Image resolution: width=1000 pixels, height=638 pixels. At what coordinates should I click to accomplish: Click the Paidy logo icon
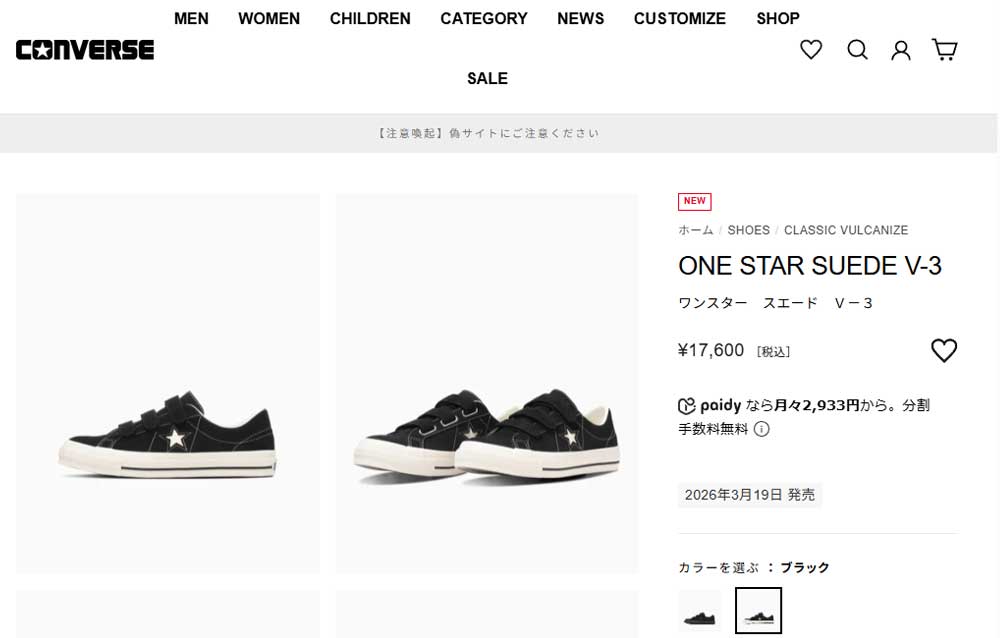[686, 406]
